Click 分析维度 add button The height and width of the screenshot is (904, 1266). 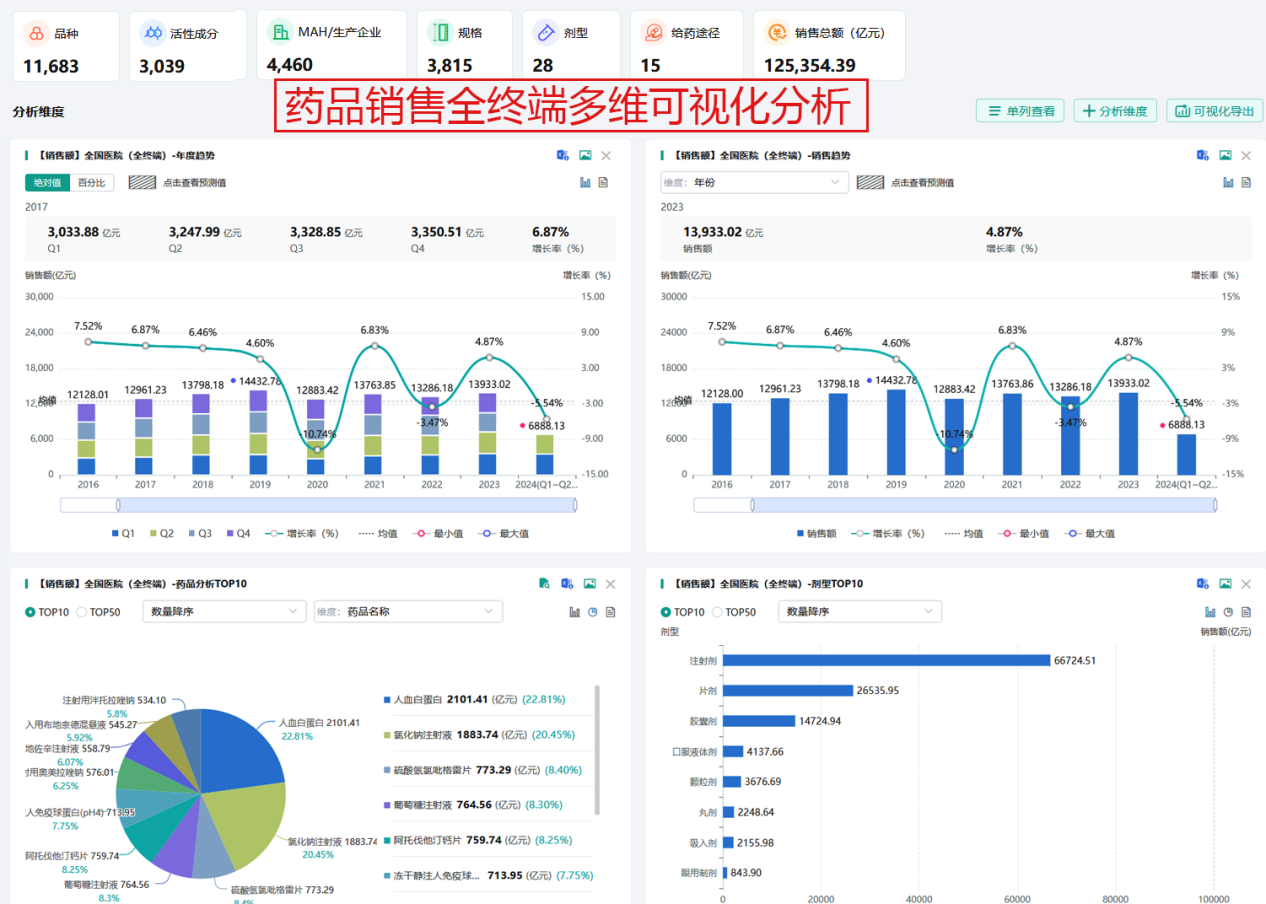pos(1116,111)
